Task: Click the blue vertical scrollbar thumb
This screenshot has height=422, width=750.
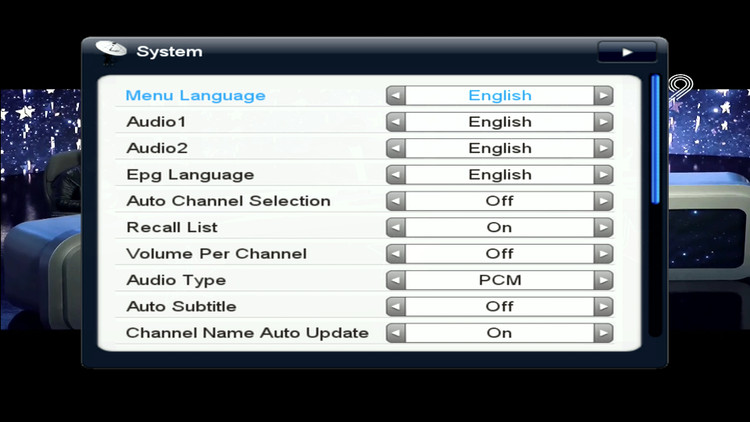Action: point(656,140)
